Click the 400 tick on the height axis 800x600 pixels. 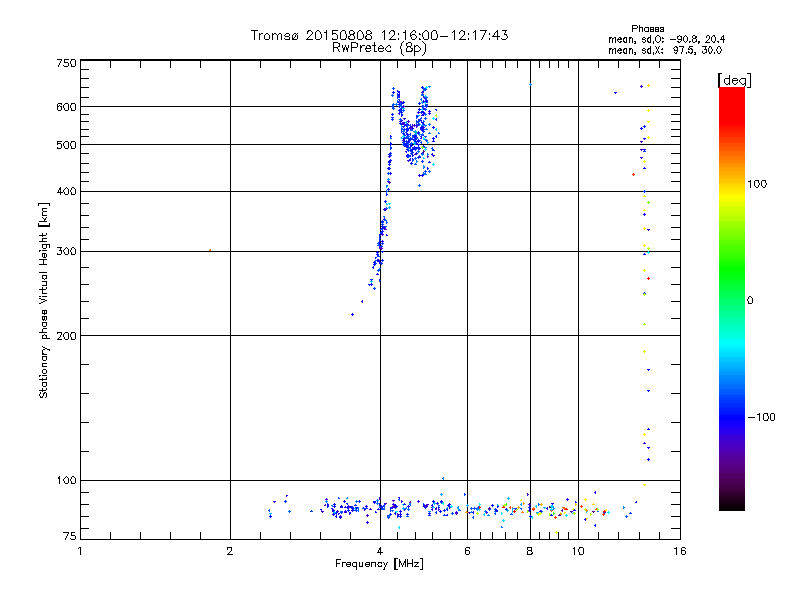point(66,191)
